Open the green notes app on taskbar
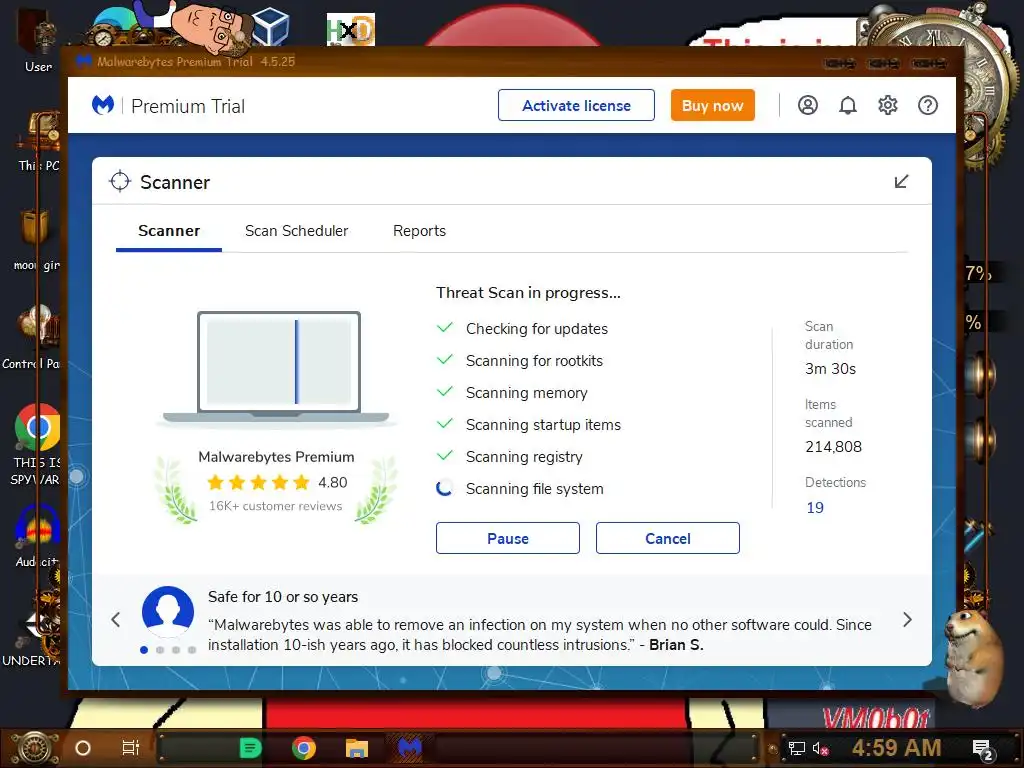1024x768 pixels. click(x=249, y=748)
